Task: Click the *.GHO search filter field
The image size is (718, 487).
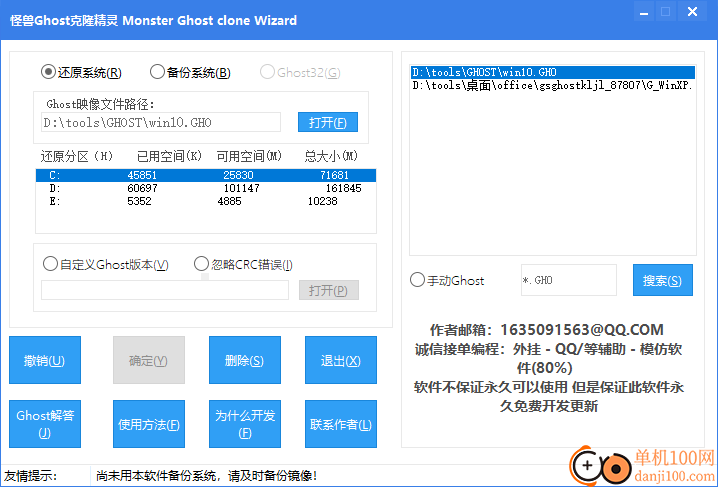Action: click(x=569, y=280)
